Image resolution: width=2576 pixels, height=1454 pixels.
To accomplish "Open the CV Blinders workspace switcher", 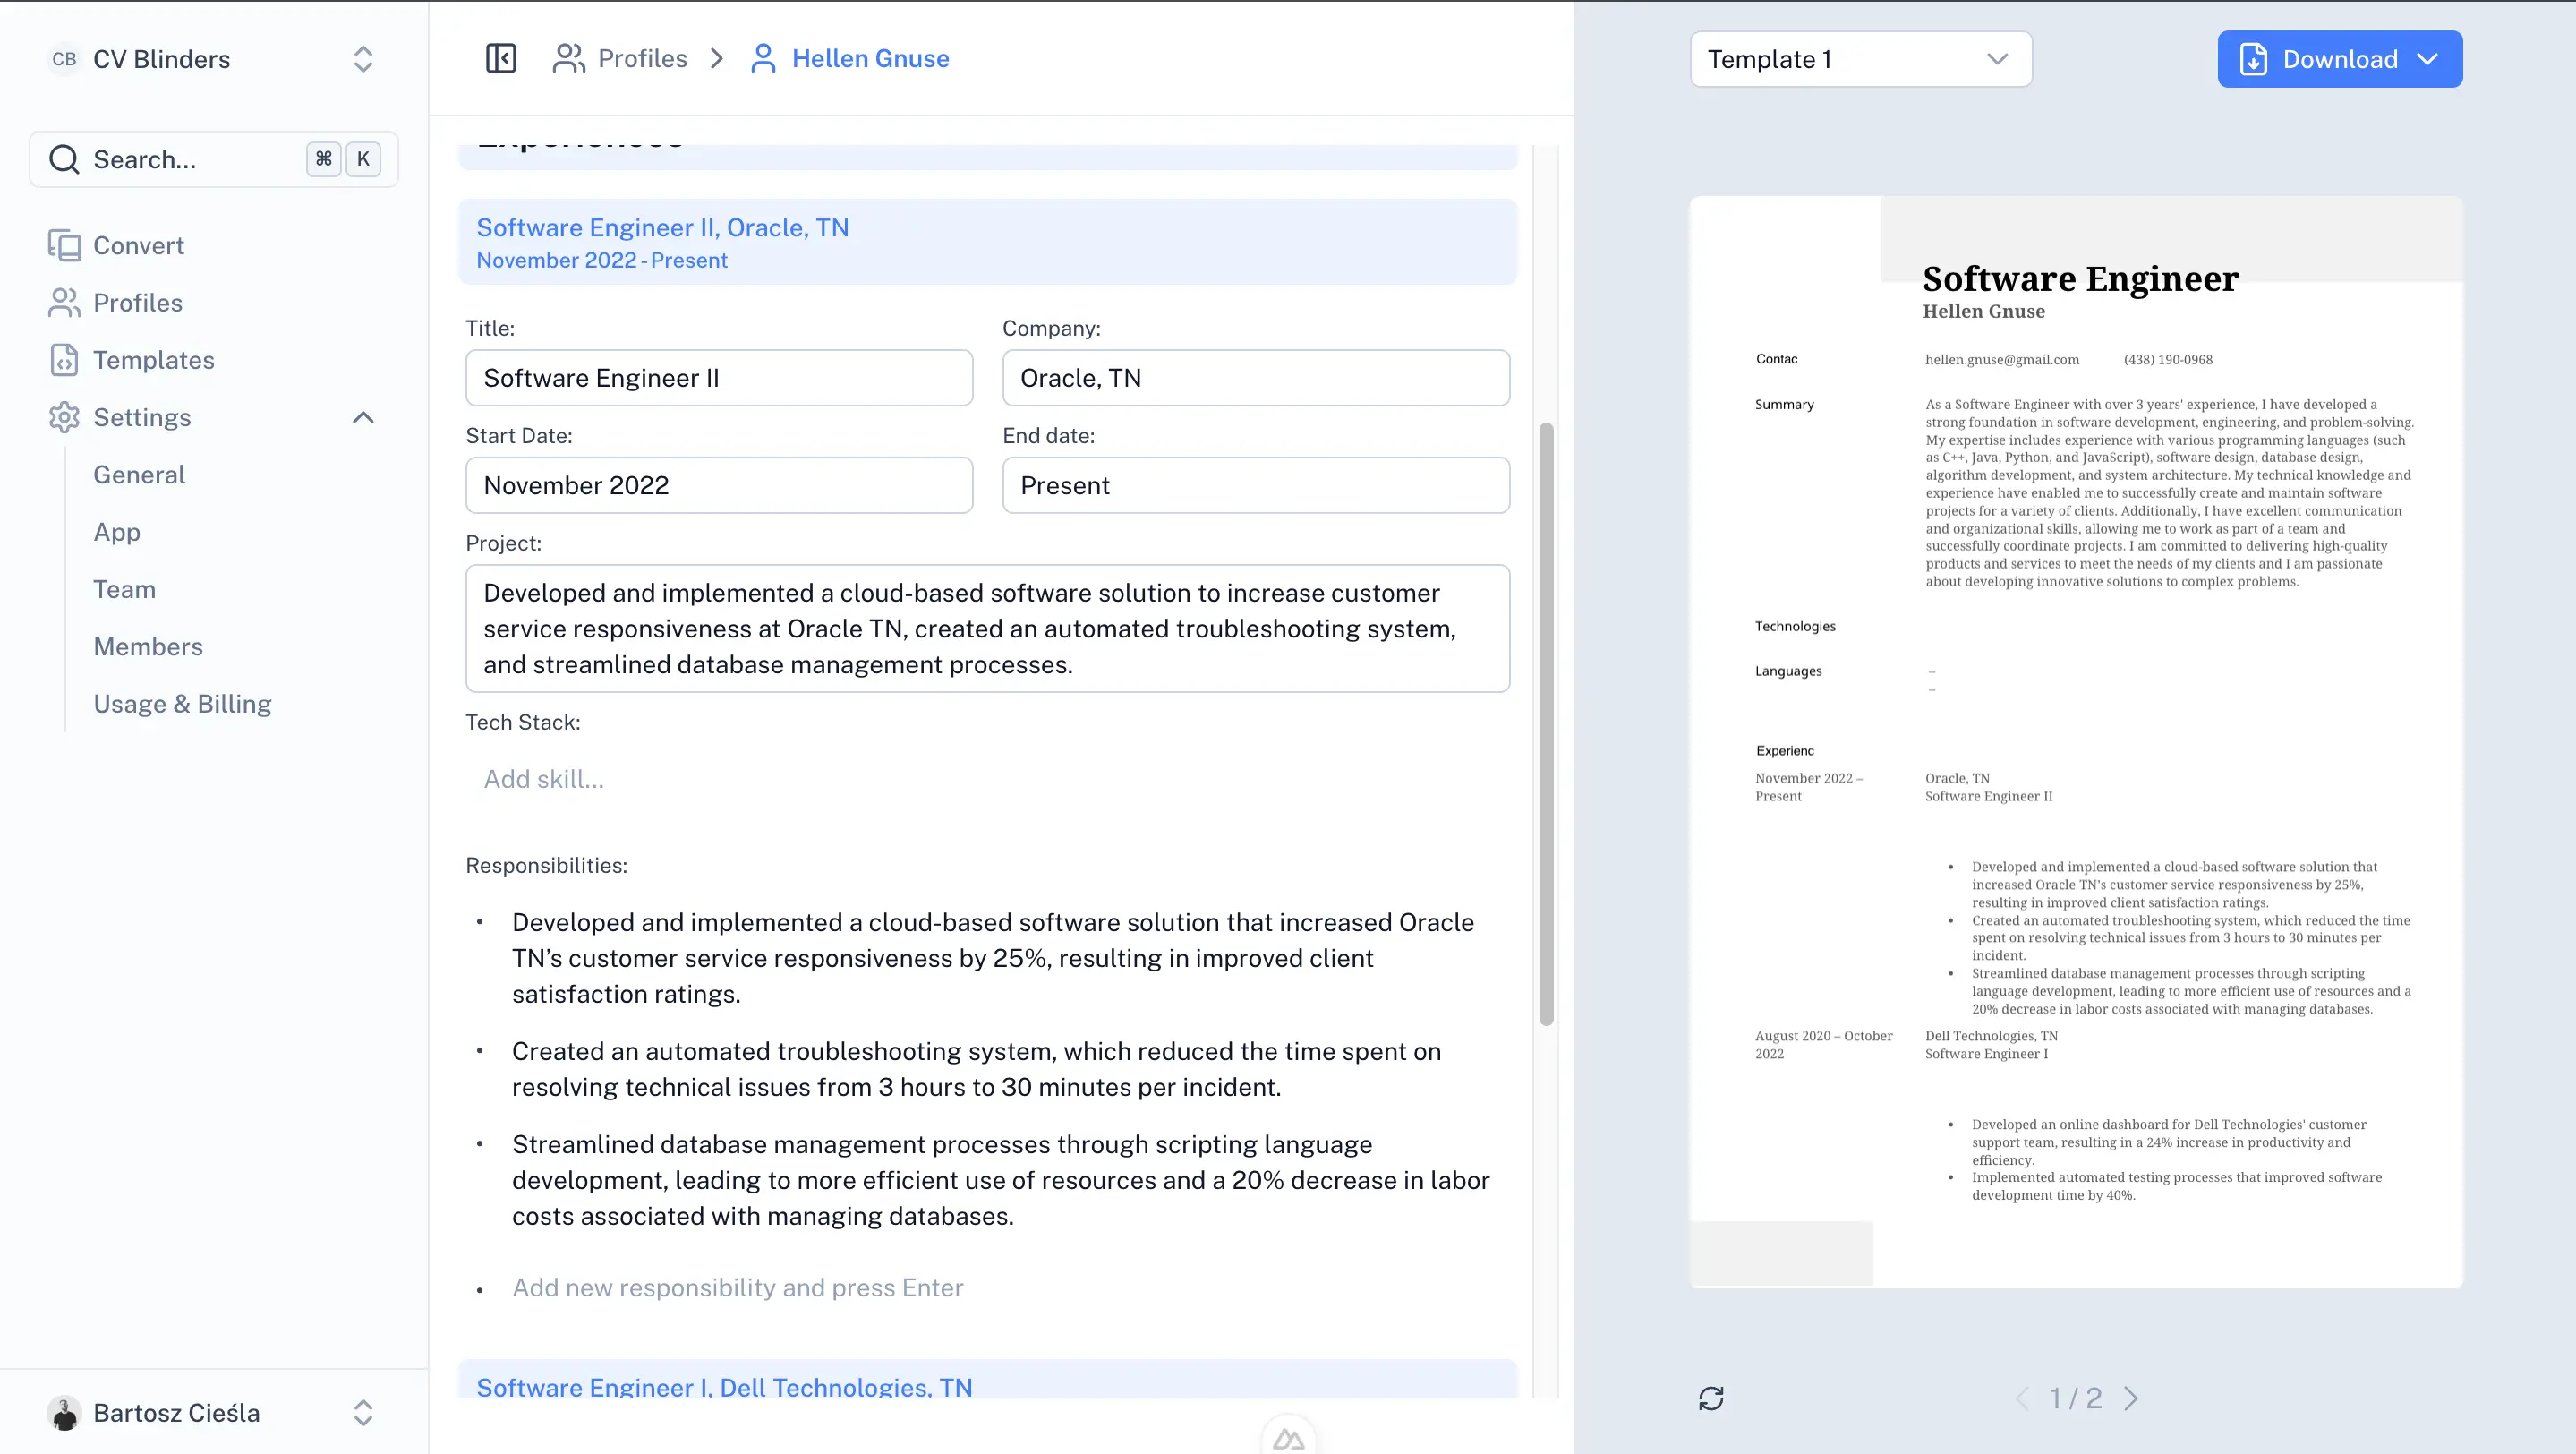I will 213,59.
